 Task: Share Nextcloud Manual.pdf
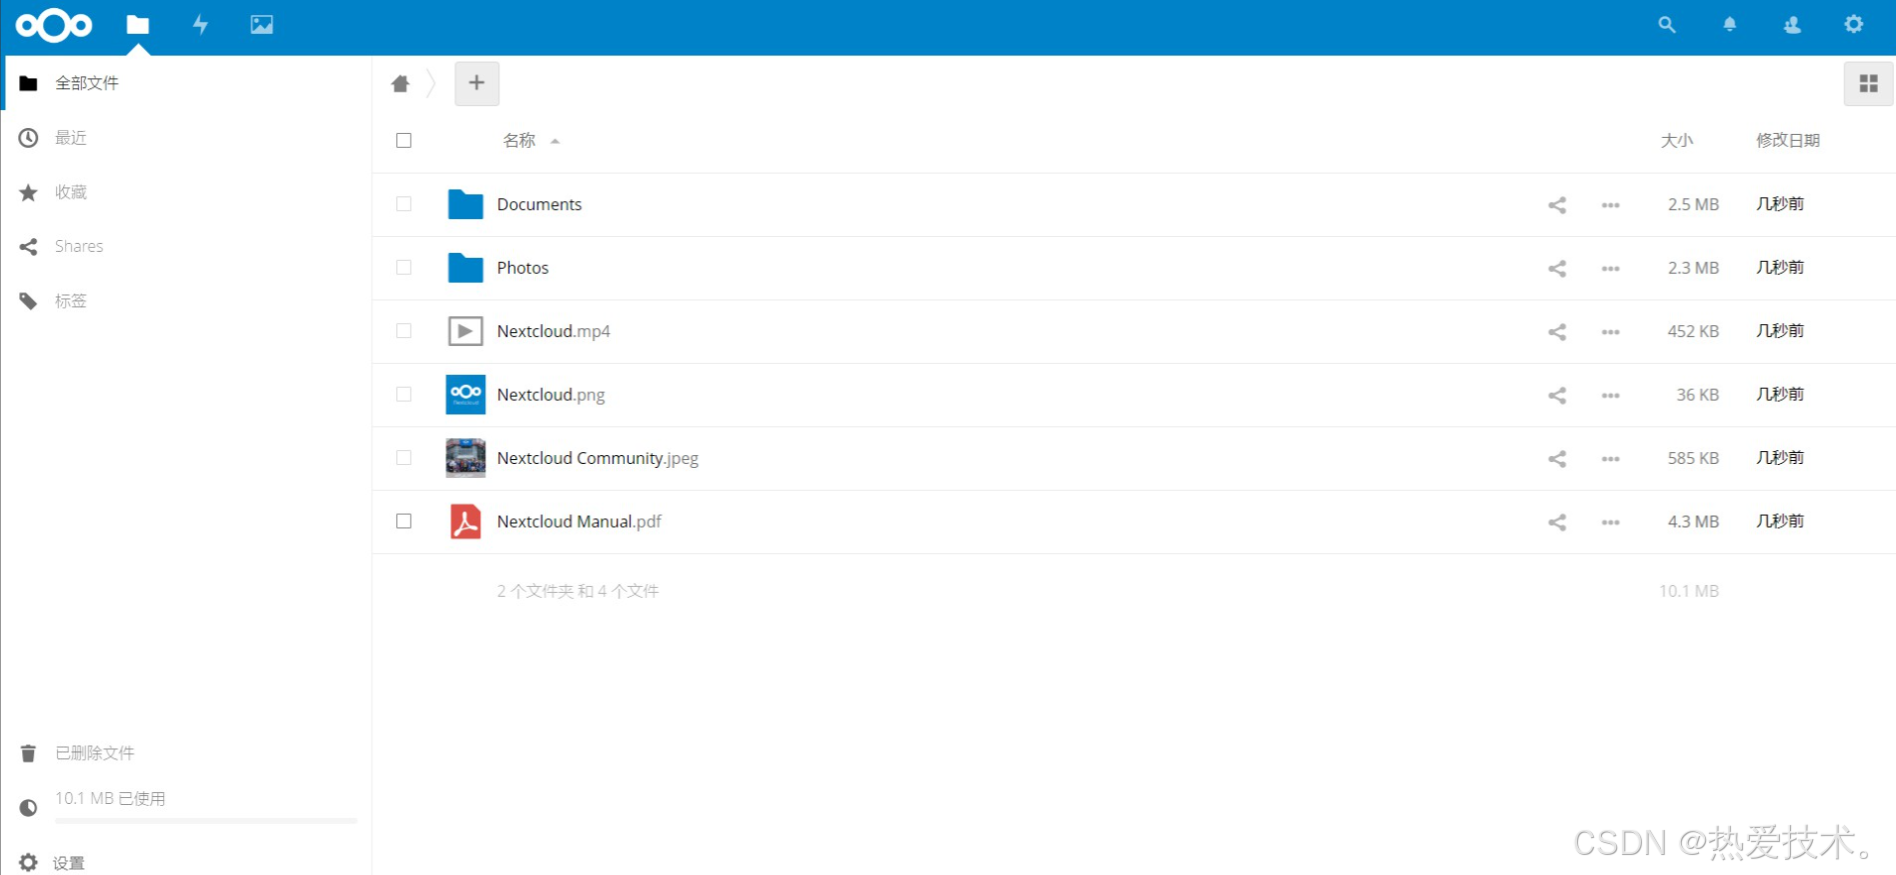point(1557,522)
